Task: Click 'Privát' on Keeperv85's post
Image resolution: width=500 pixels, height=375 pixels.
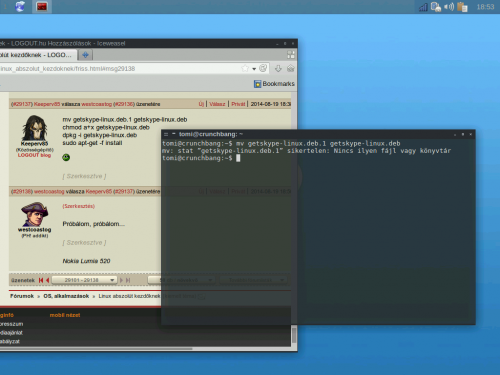Action: coord(238,104)
